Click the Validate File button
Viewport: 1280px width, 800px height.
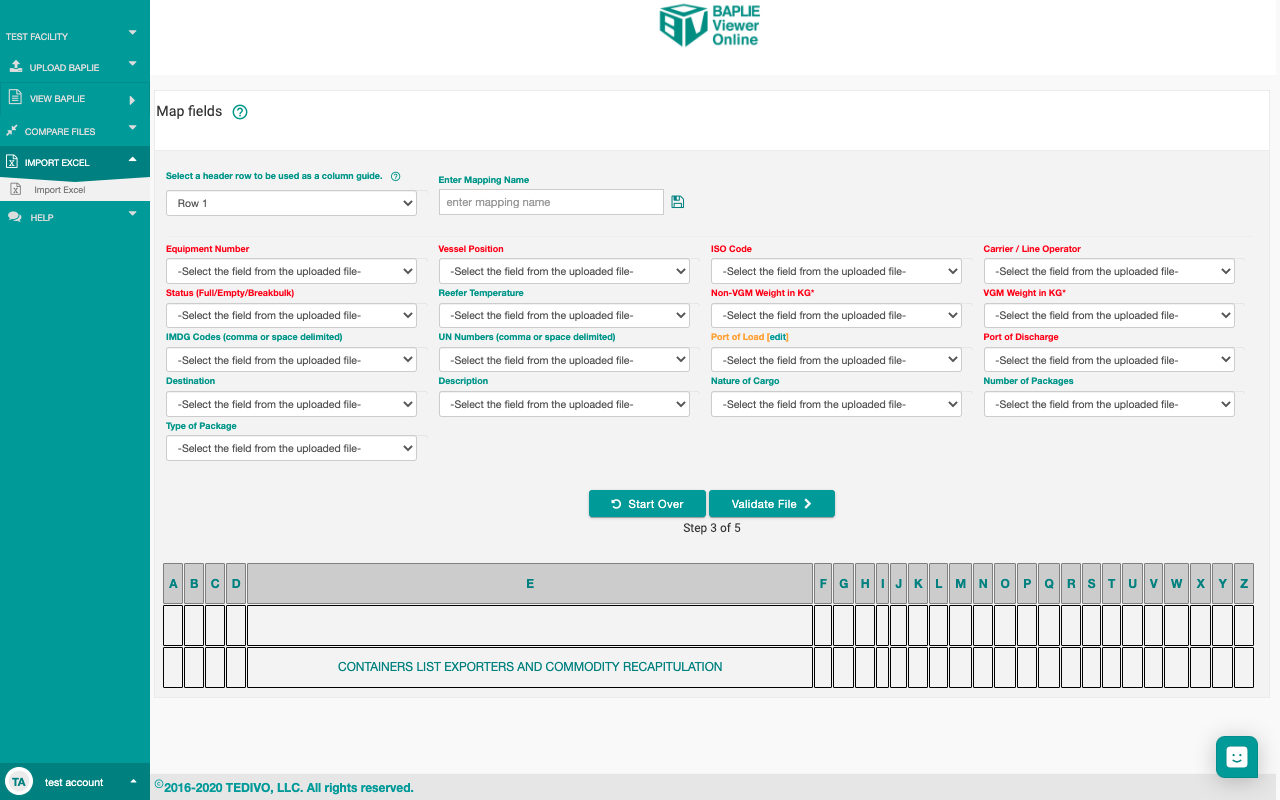(771, 504)
